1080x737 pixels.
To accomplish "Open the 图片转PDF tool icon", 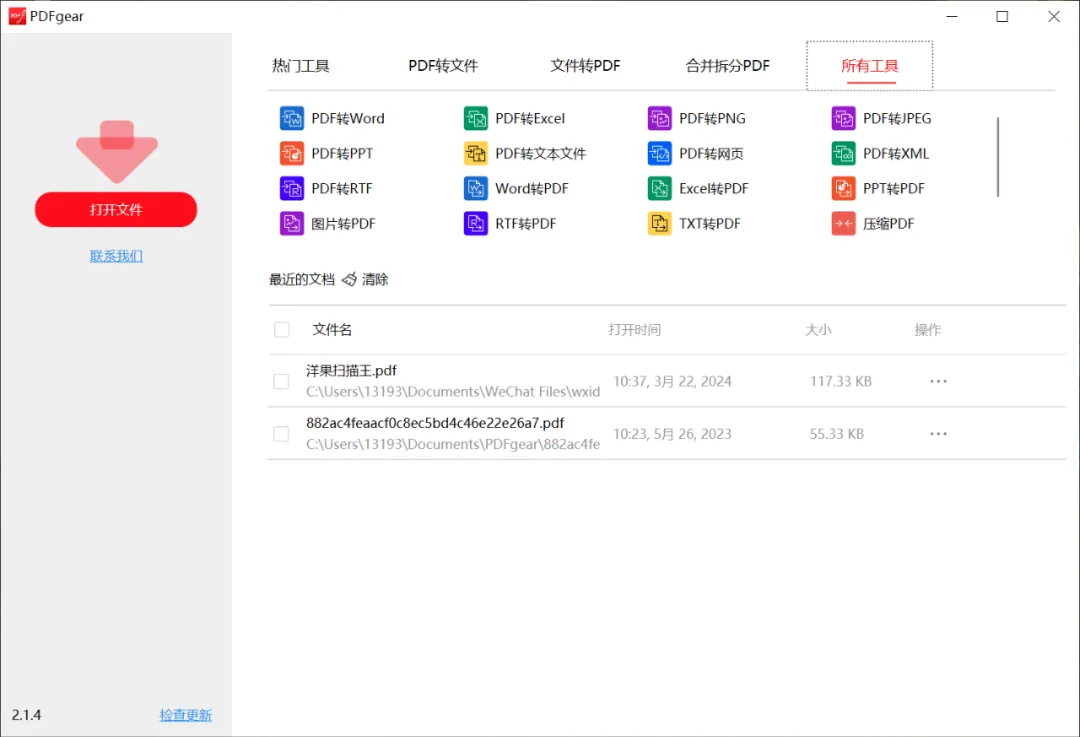I will tap(291, 224).
